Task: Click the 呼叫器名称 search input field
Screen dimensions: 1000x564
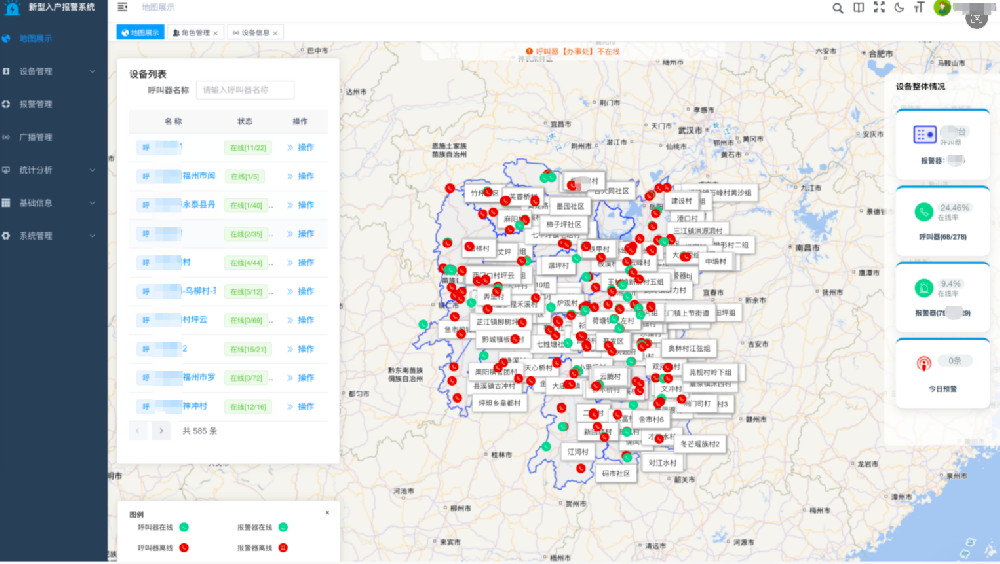Action: 245,90
